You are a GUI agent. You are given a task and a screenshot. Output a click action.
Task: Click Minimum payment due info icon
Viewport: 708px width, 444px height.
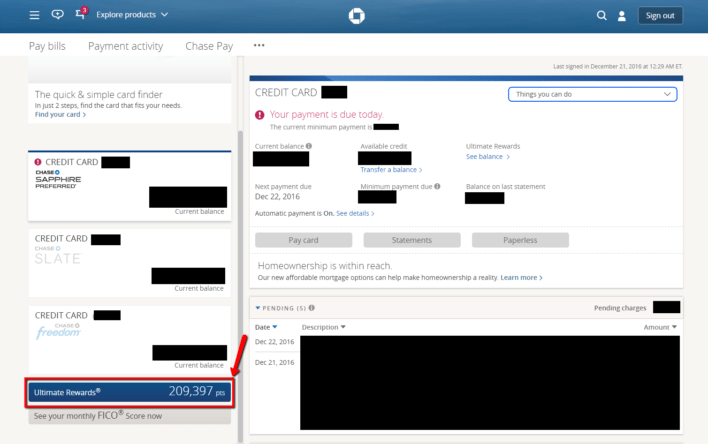click(437, 186)
